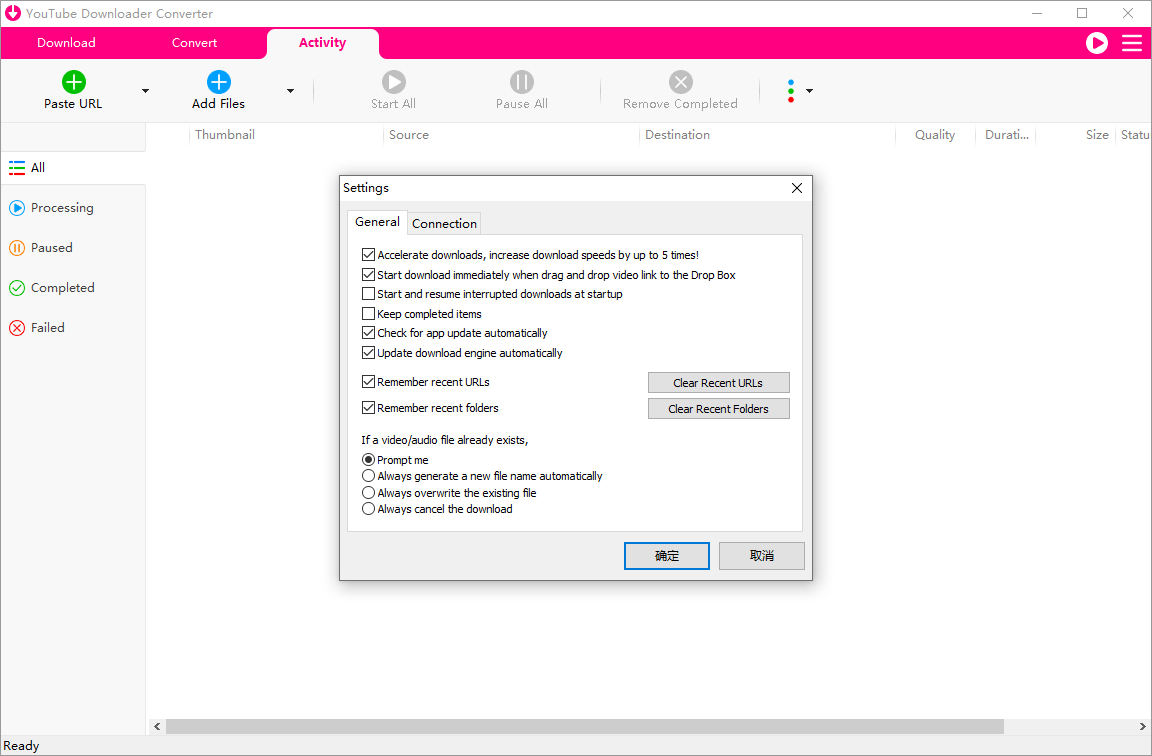Select the Paste URL tool
This screenshot has width=1152, height=756.
tap(72, 90)
